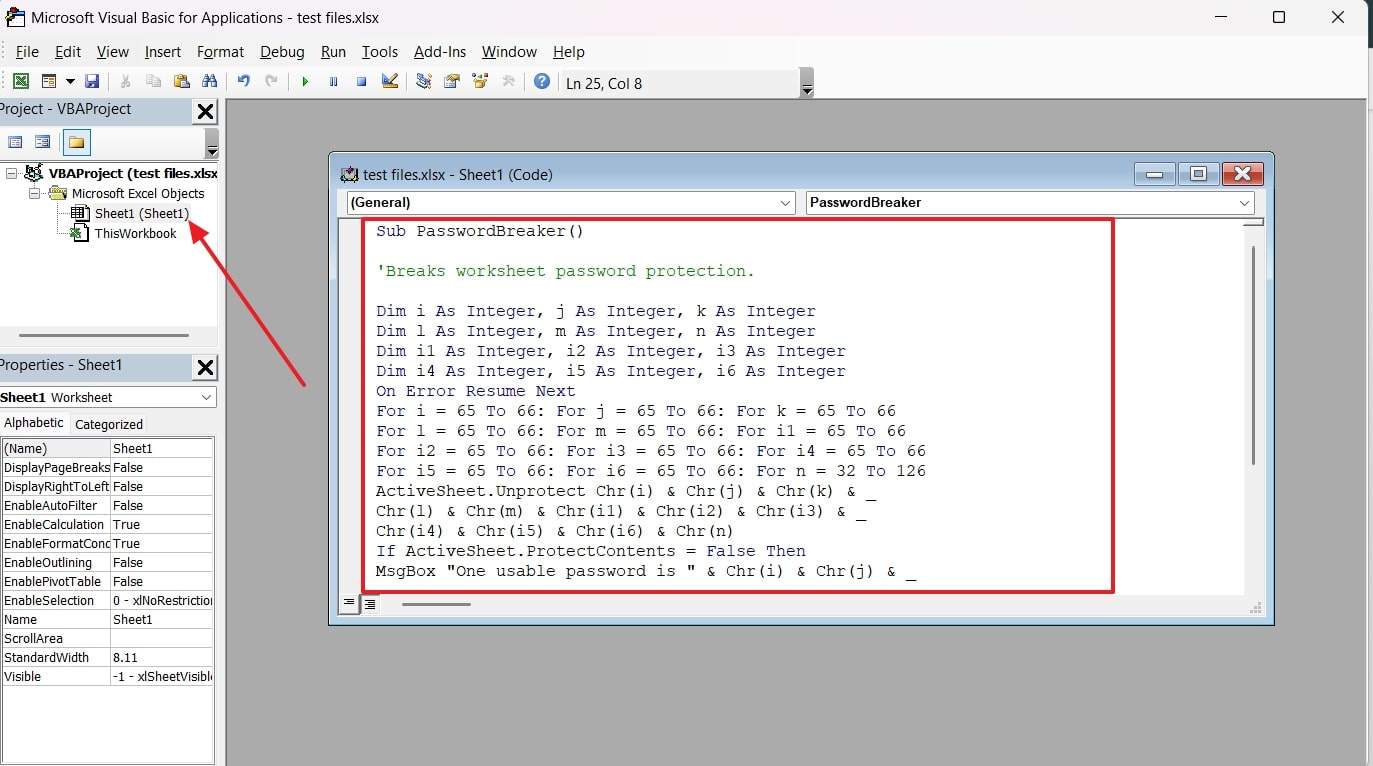Click the Toolbox toolbar icon

coord(508,82)
